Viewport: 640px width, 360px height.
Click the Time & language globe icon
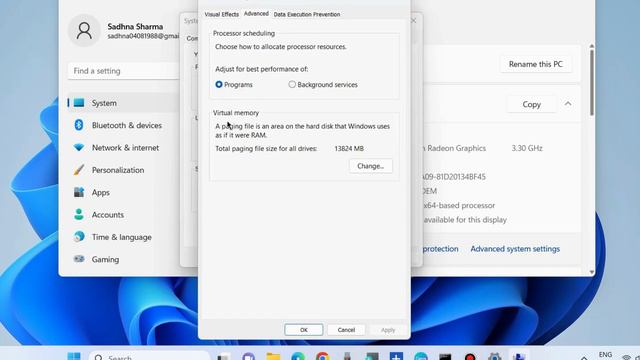pos(79,236)
